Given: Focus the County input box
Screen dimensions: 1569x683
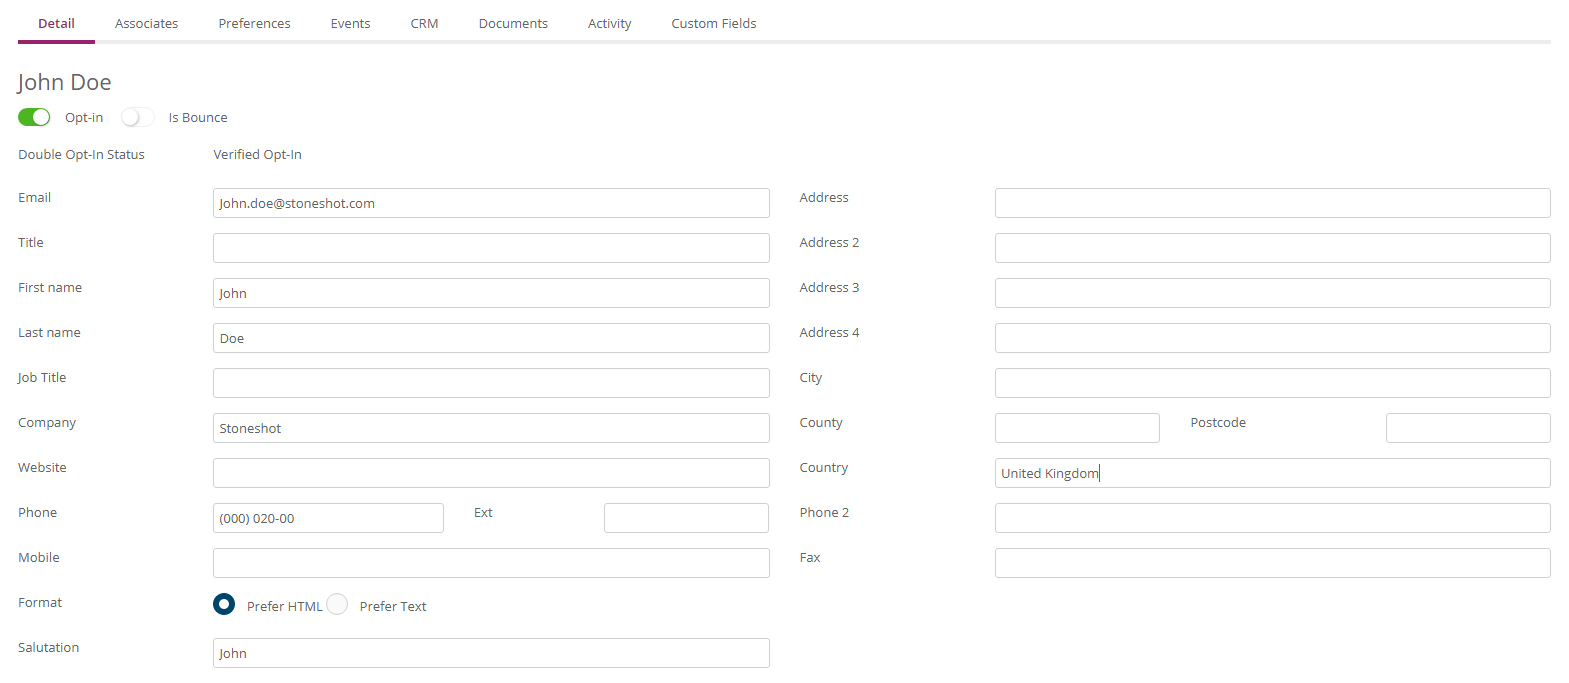Looking at the screenshot, I should coord(1077,428).
